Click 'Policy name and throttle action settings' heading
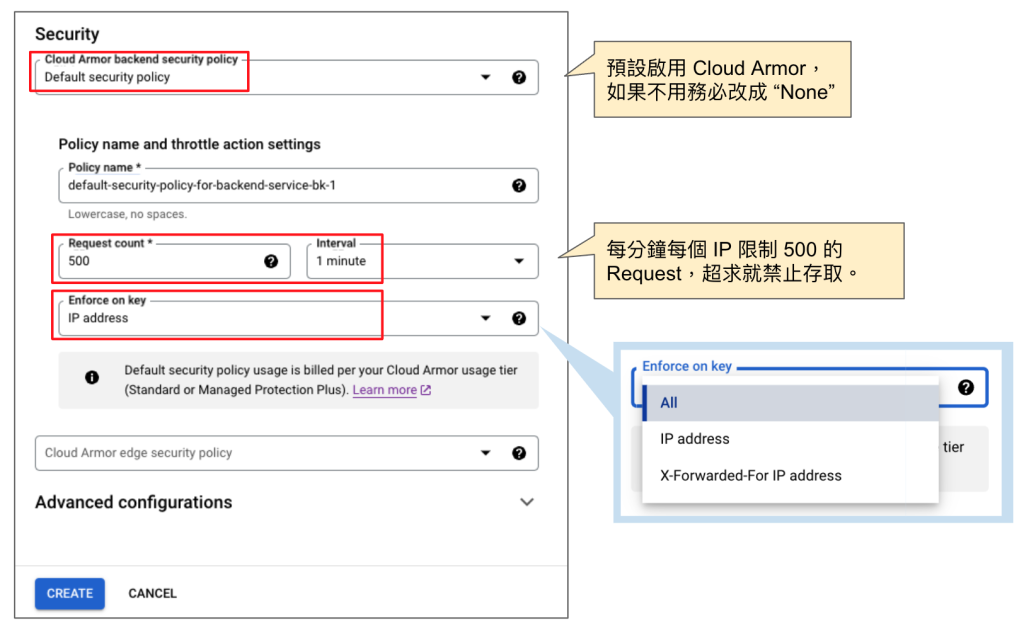 tap(189, 144)
